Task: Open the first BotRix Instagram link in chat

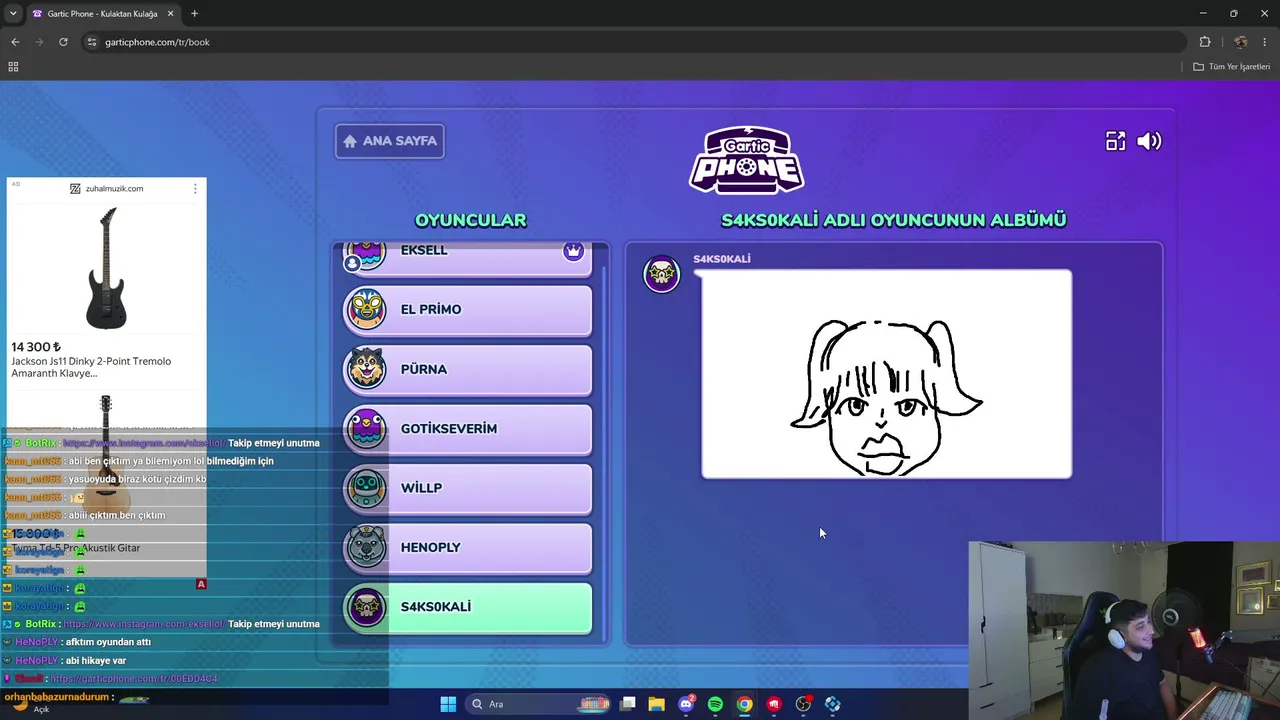Action: click(x=144, y=443)
